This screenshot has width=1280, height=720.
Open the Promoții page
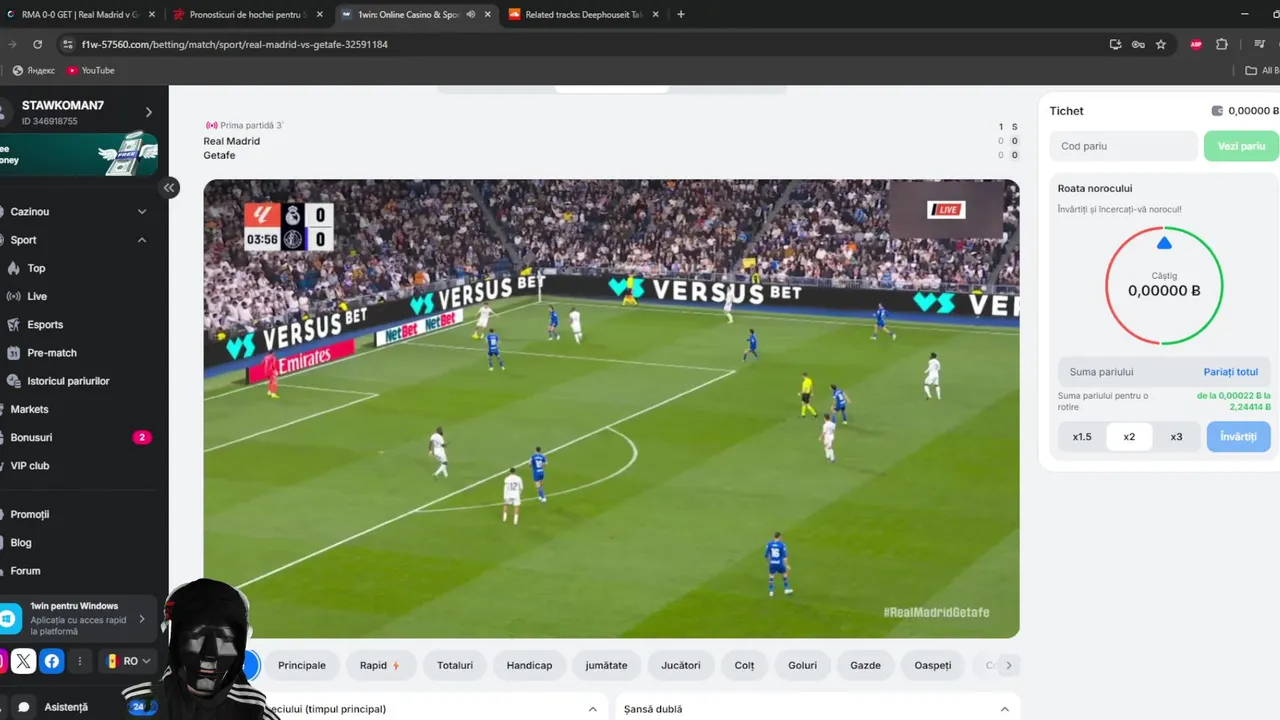(x=30, y=514)
